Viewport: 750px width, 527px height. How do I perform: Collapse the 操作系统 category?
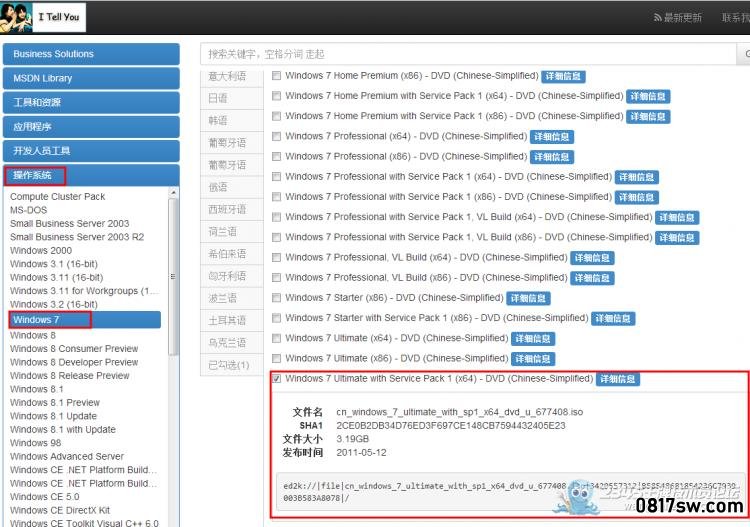(x=91, y=175)
